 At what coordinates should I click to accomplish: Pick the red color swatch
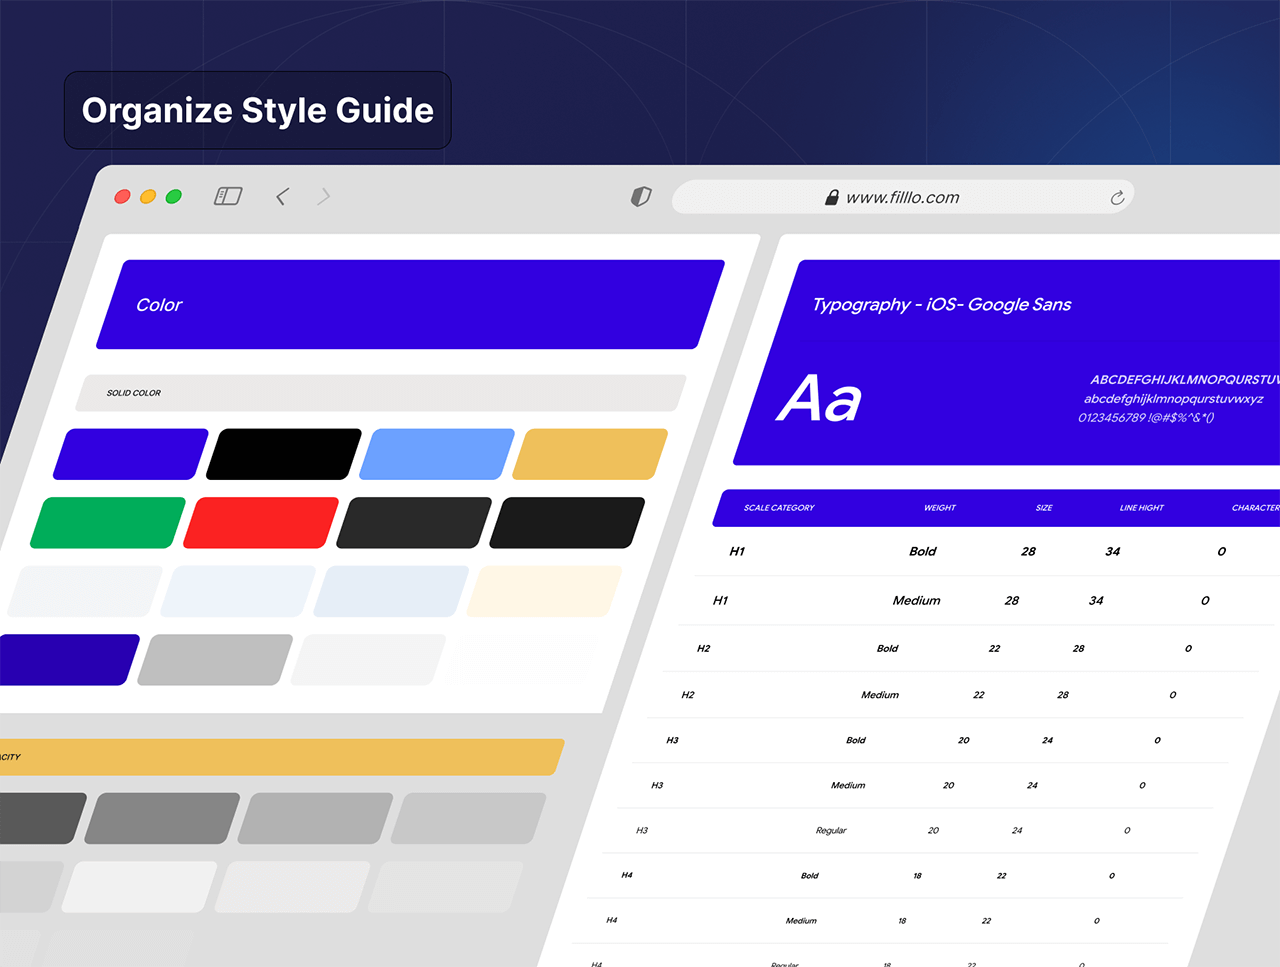click(x=261, y=523)
